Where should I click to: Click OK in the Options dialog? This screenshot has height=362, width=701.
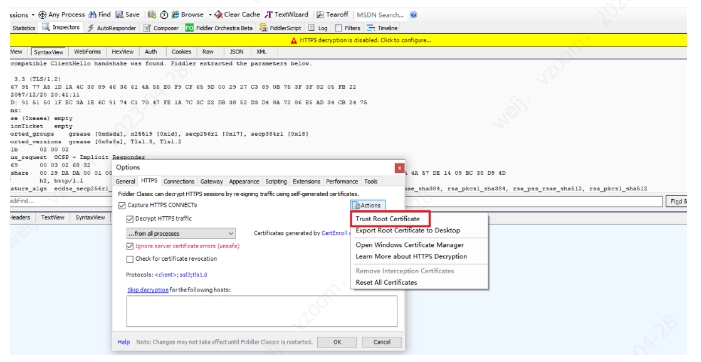coord(337,342)
